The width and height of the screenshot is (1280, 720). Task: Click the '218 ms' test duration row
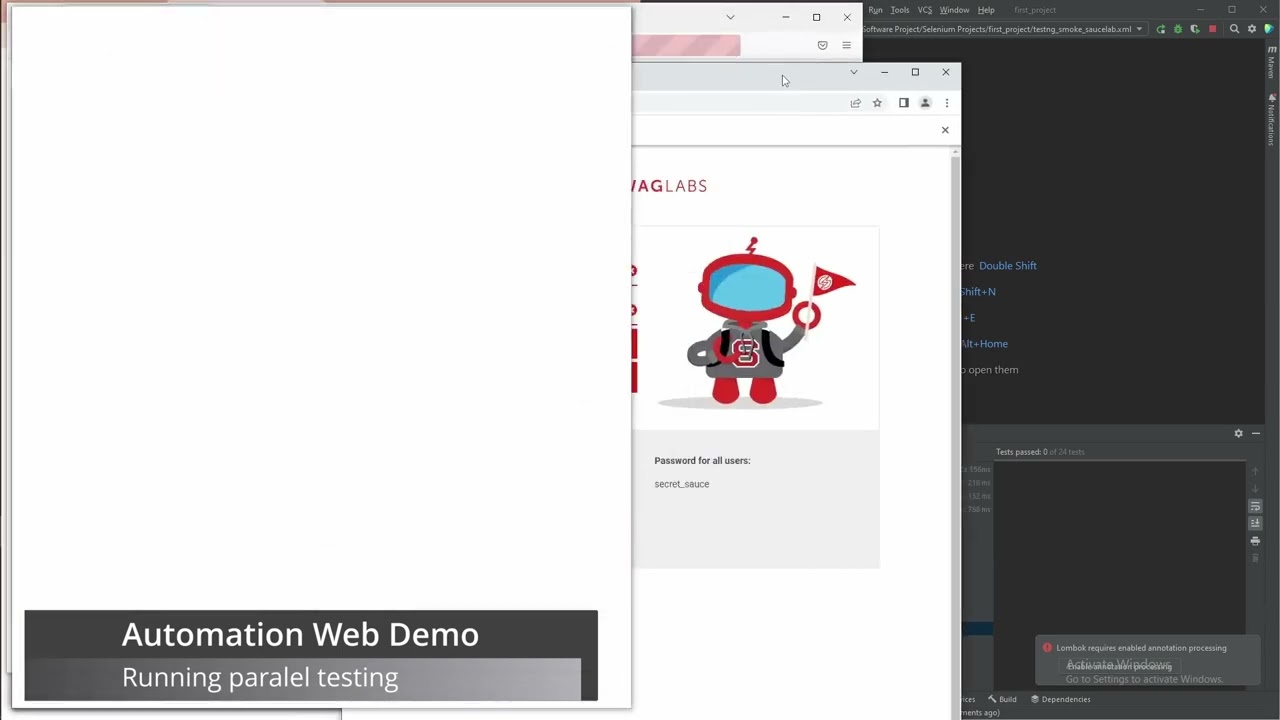[x=977, y=483]
